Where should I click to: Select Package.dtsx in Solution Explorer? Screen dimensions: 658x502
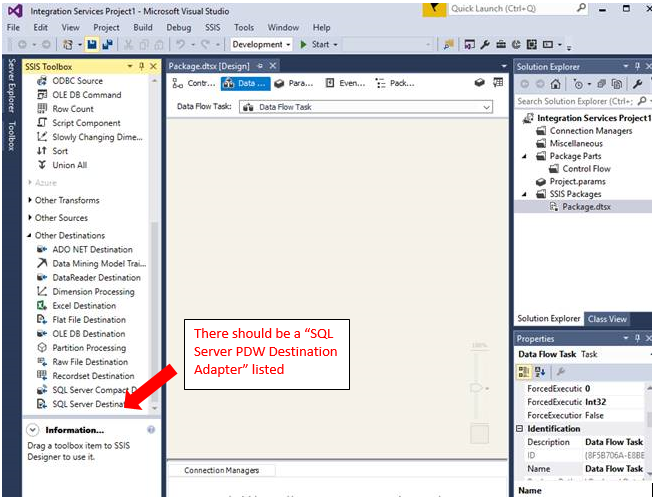point(586,207)
